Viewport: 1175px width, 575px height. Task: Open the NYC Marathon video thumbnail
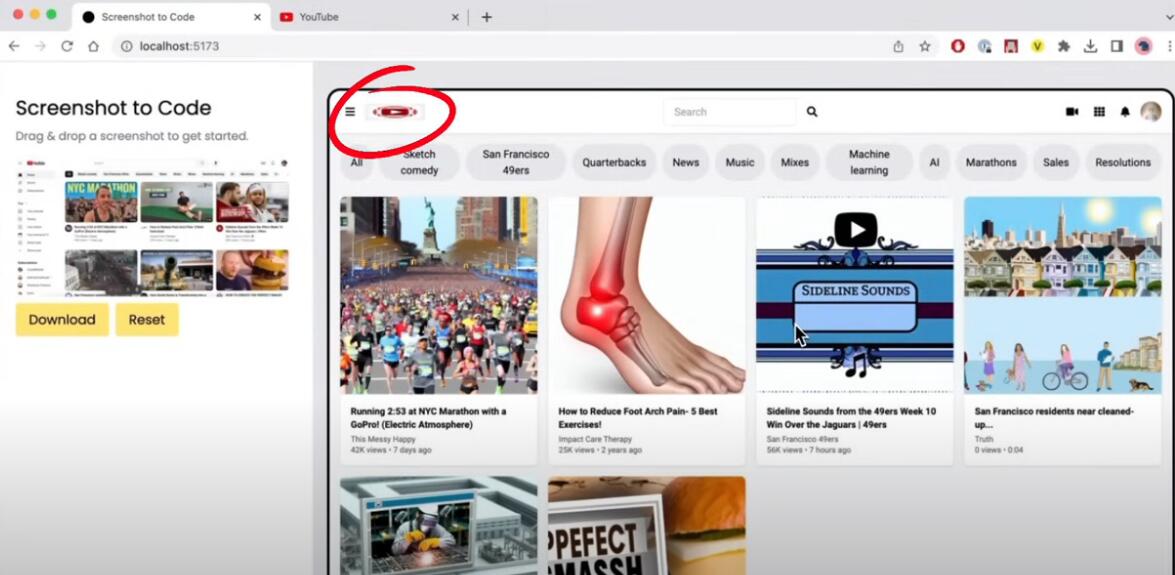[x=438, y=295]
